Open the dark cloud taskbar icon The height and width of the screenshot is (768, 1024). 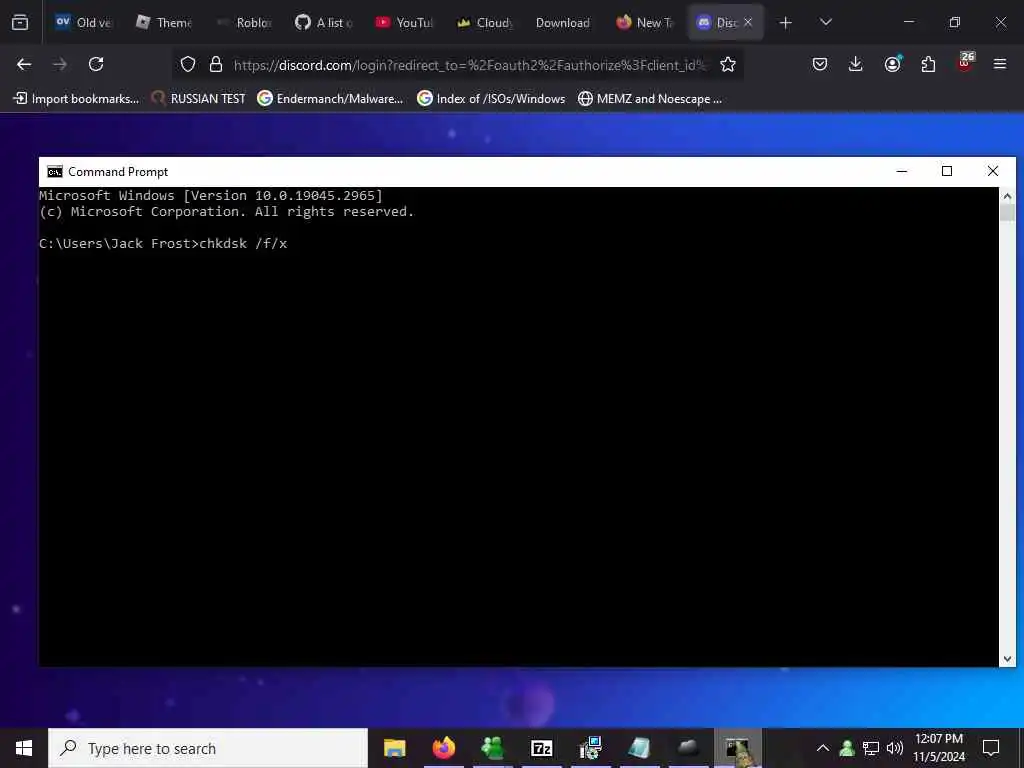[x=688, y=748]
